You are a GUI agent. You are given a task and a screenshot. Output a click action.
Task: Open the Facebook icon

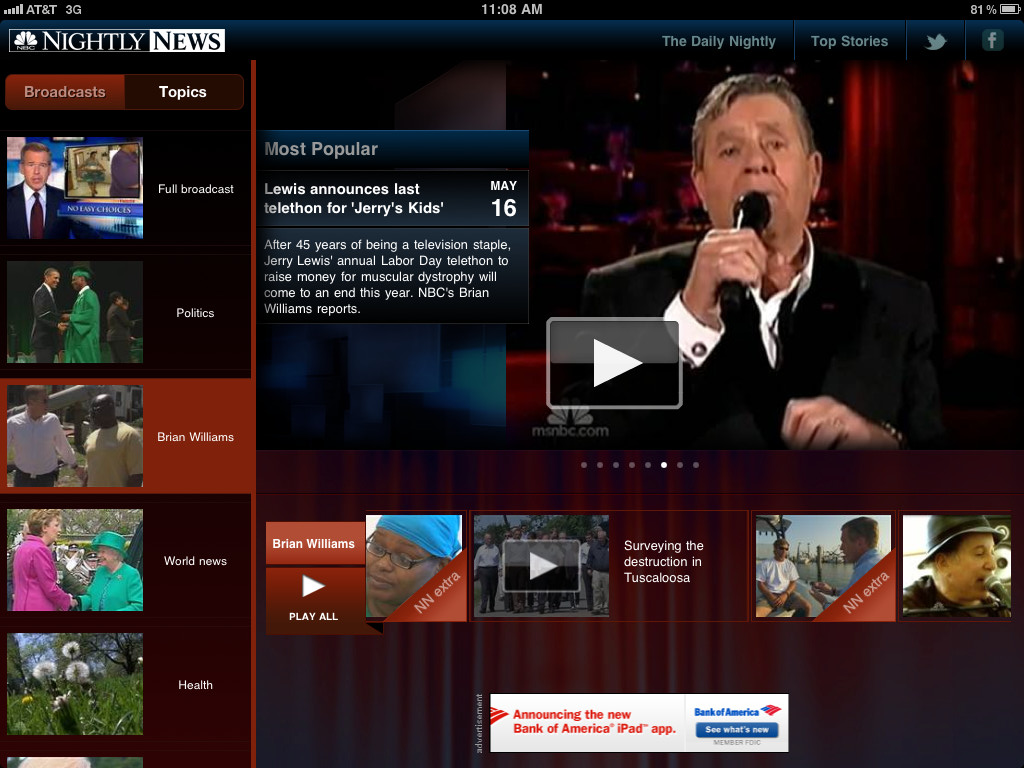click(x=992, y=40)
